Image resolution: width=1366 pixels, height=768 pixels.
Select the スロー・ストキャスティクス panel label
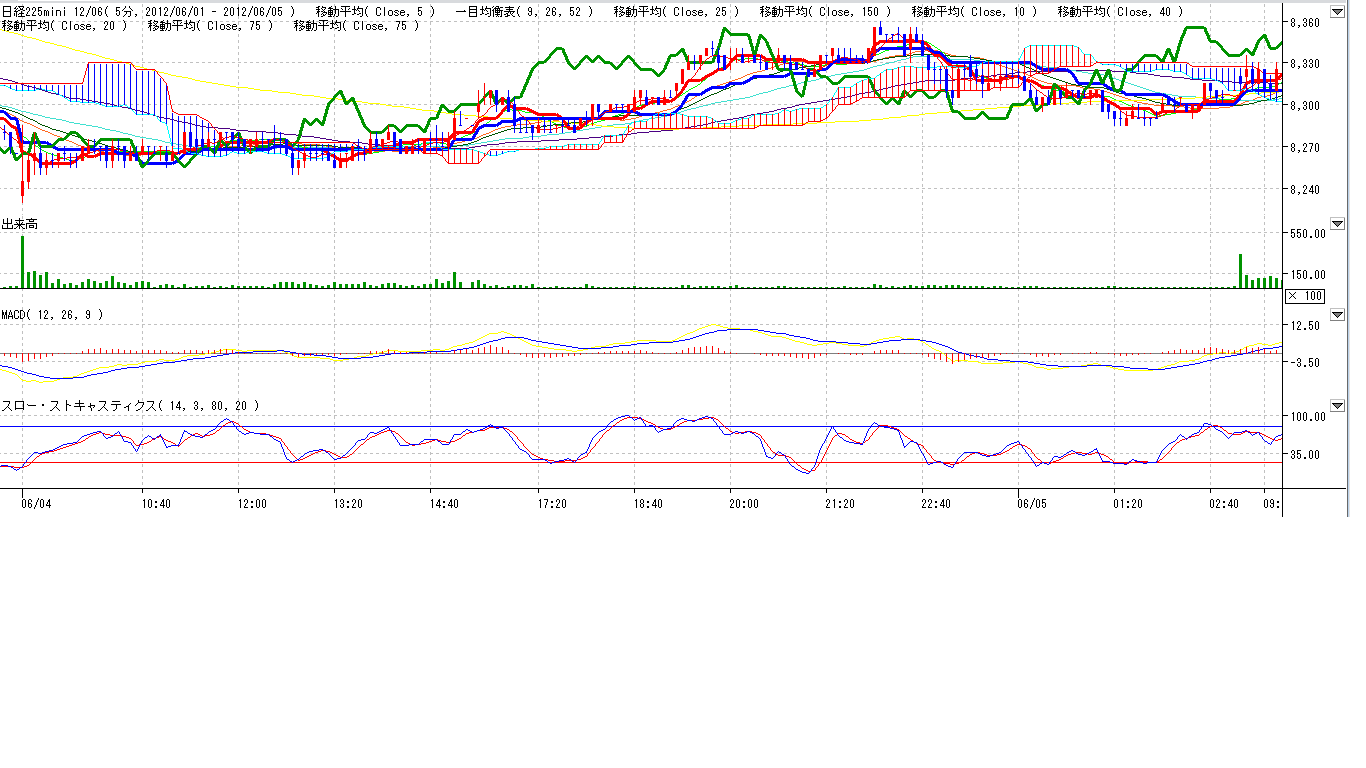pos(131,406)
